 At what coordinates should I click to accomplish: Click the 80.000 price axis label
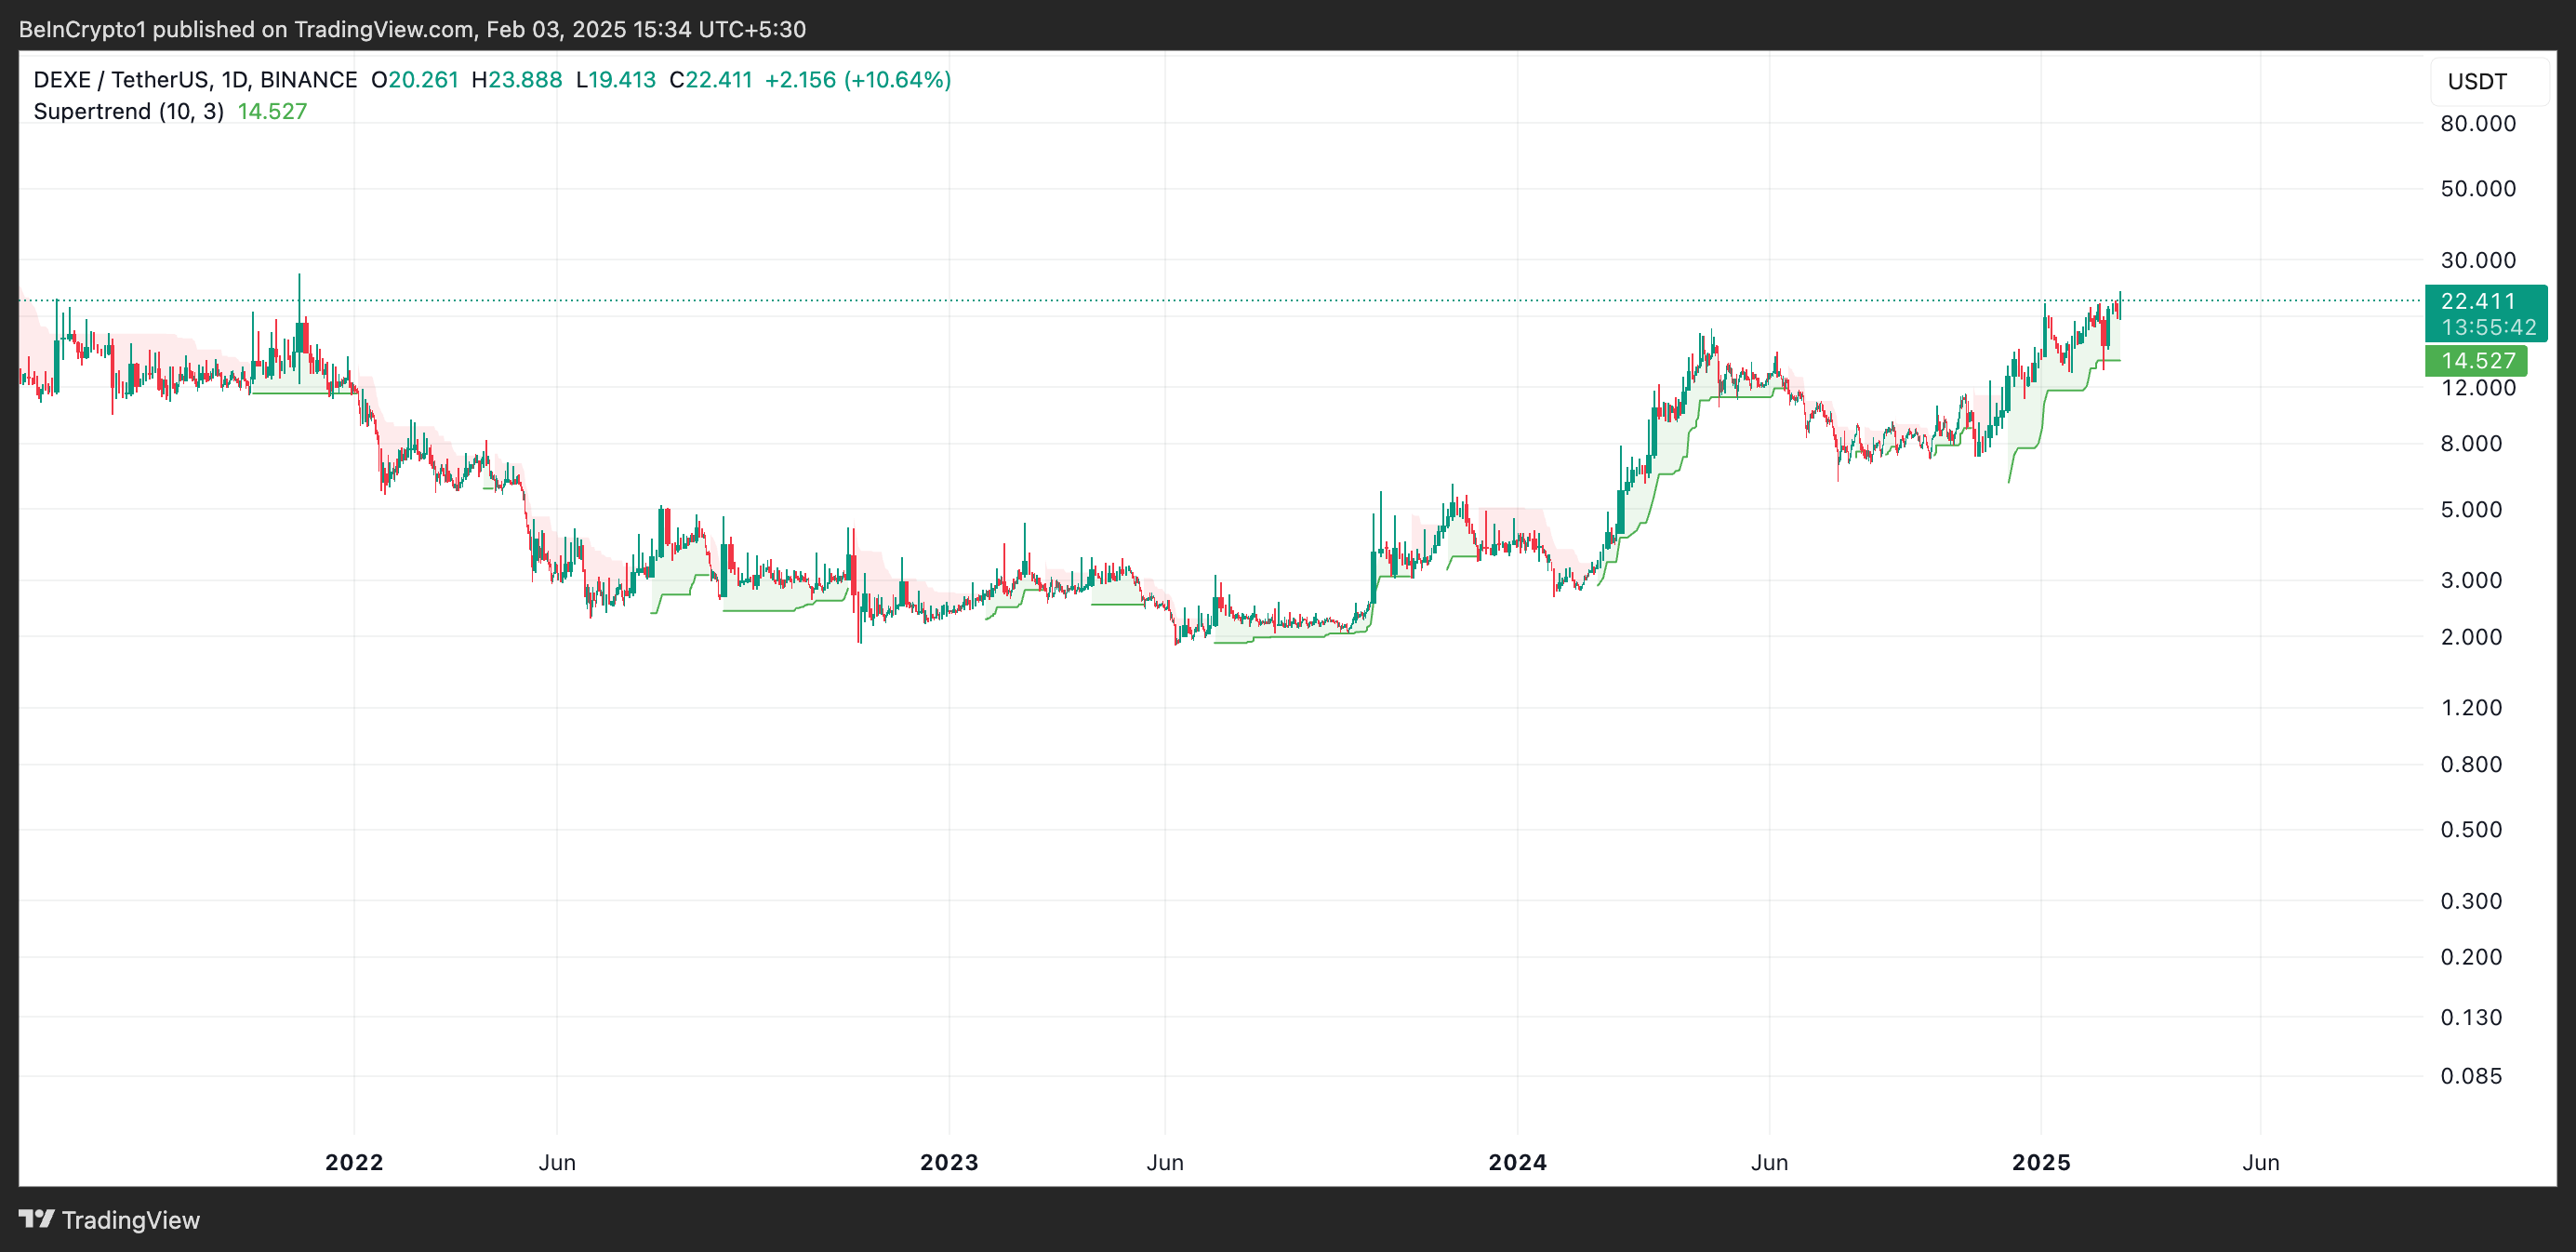click(x=2477, y=124)
